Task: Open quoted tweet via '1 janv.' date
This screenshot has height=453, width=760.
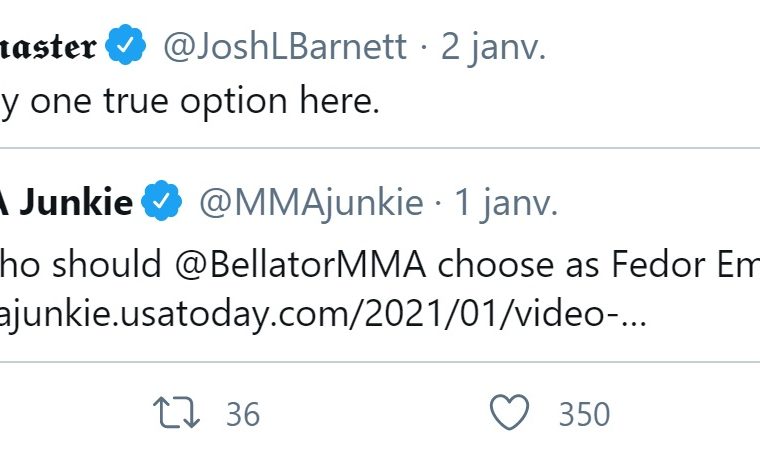Action: [506, 203]
